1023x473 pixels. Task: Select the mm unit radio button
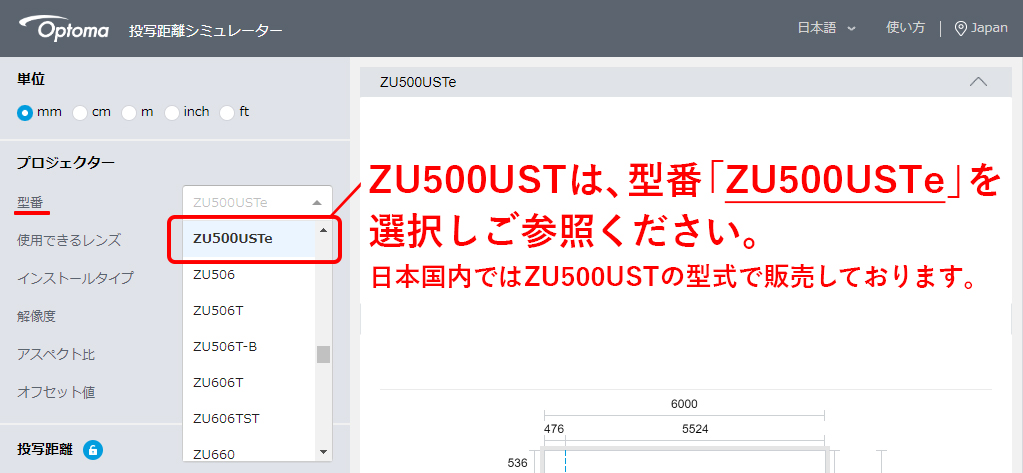coord(24,112)
